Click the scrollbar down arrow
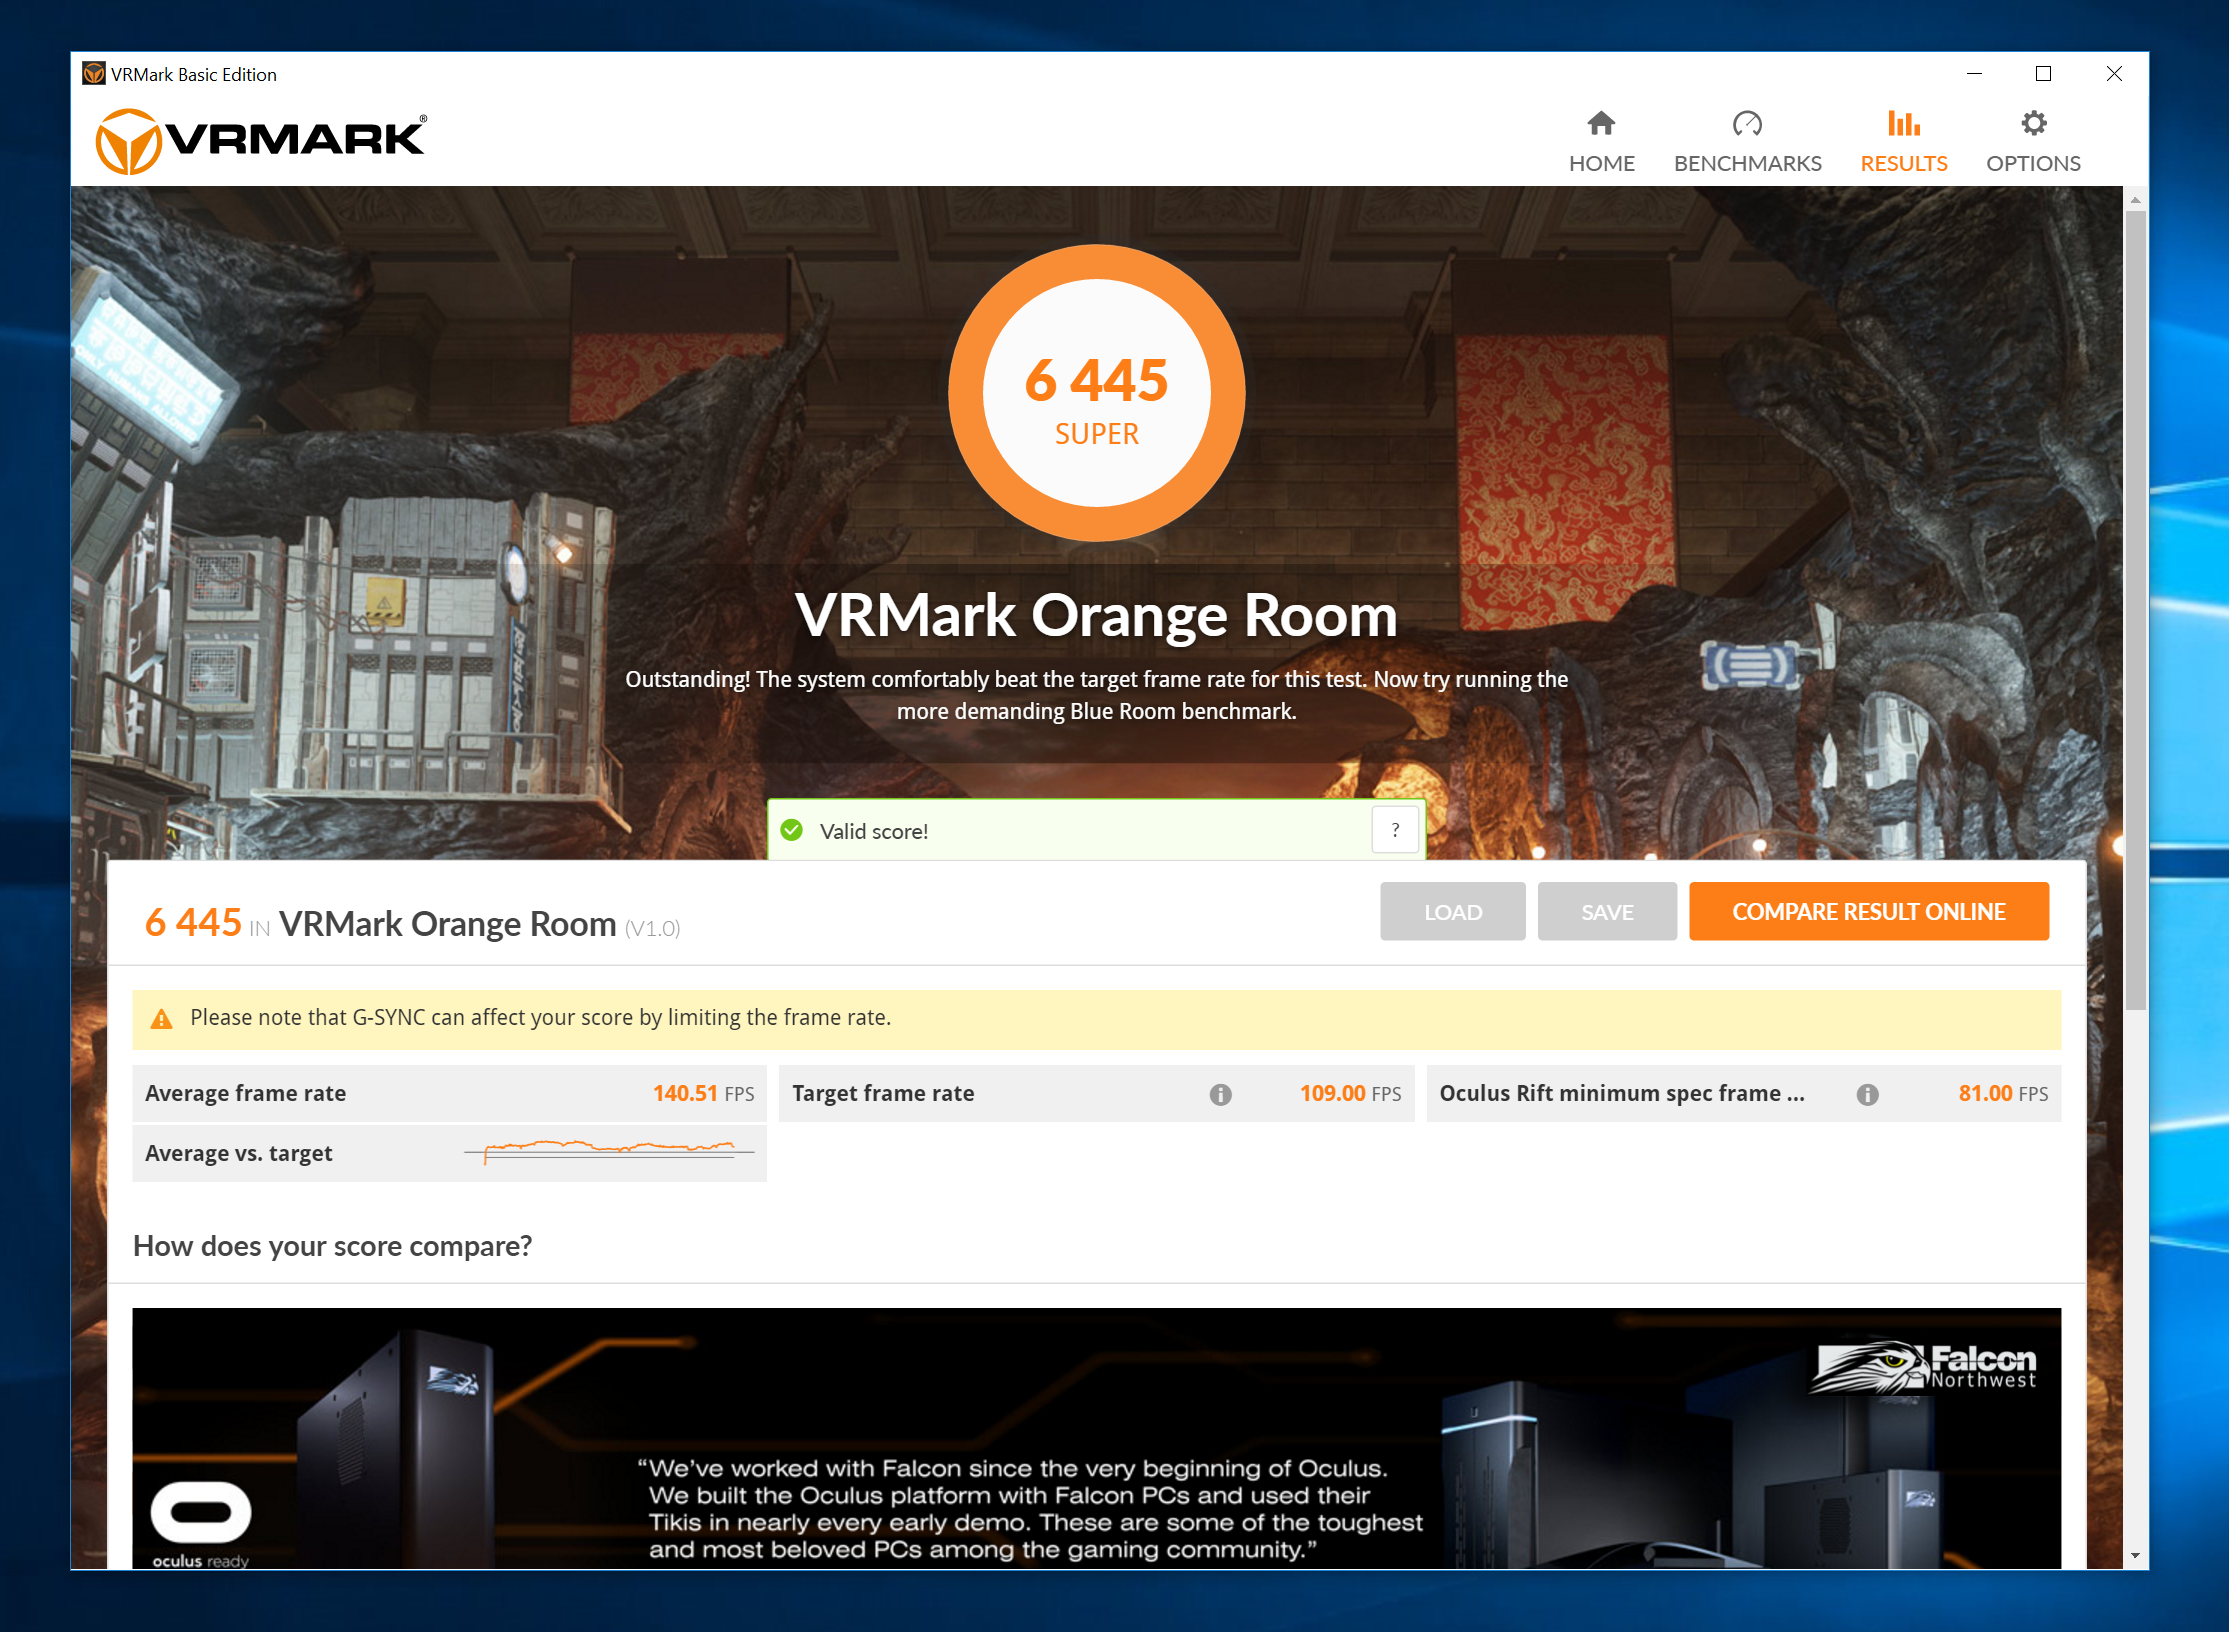 point(2135,1555)
